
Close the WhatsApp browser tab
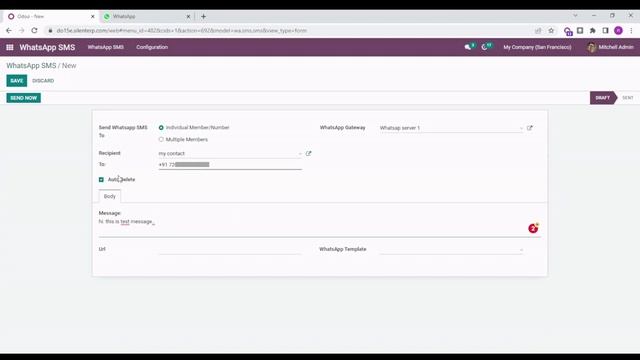[x=189, y=17]
